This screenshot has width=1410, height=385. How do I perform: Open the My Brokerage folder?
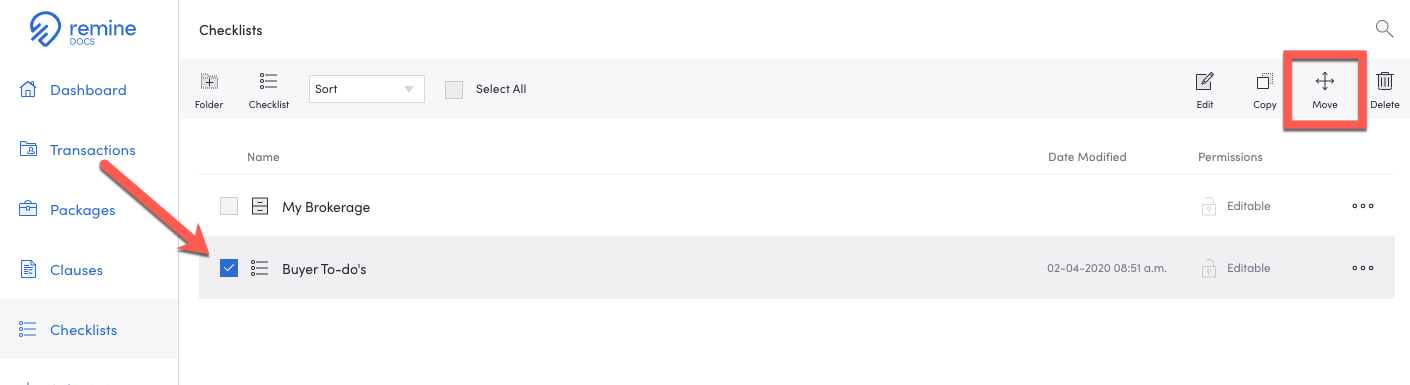326,207
